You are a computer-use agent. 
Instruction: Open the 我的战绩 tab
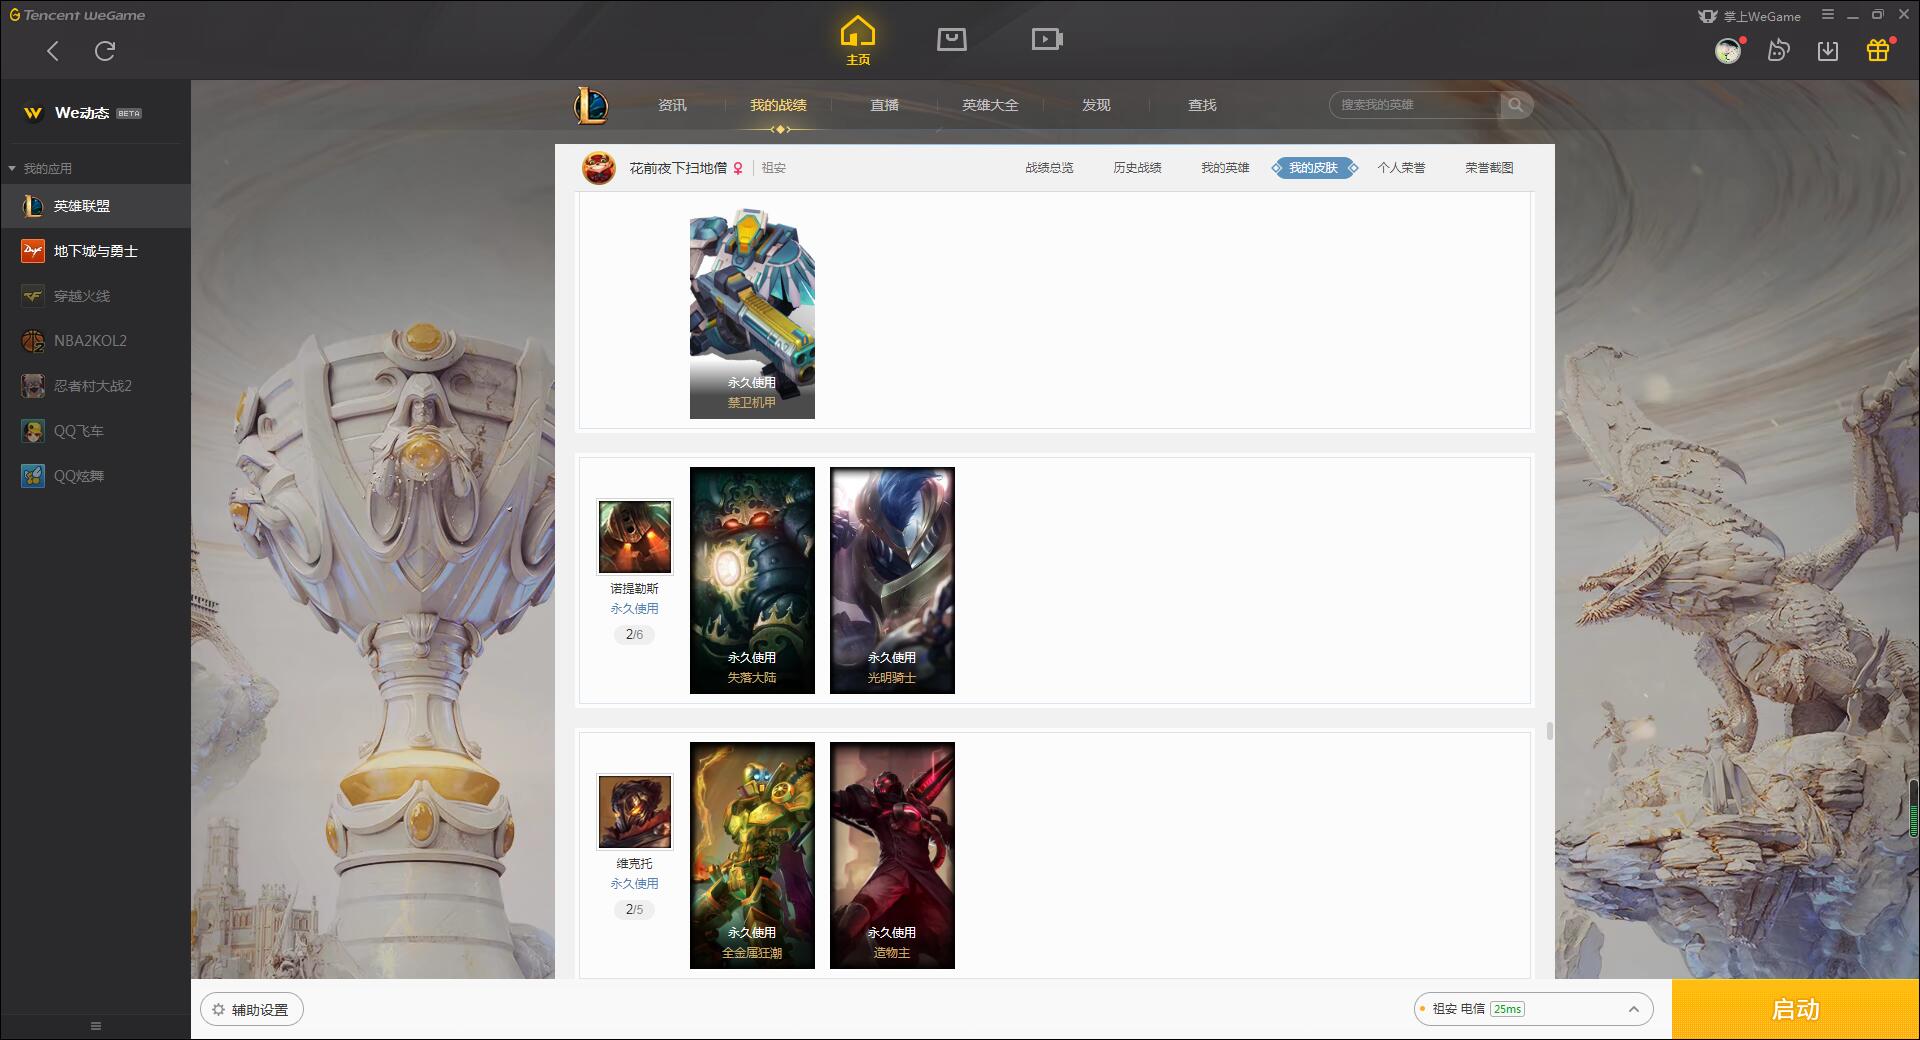click(778, 105)
